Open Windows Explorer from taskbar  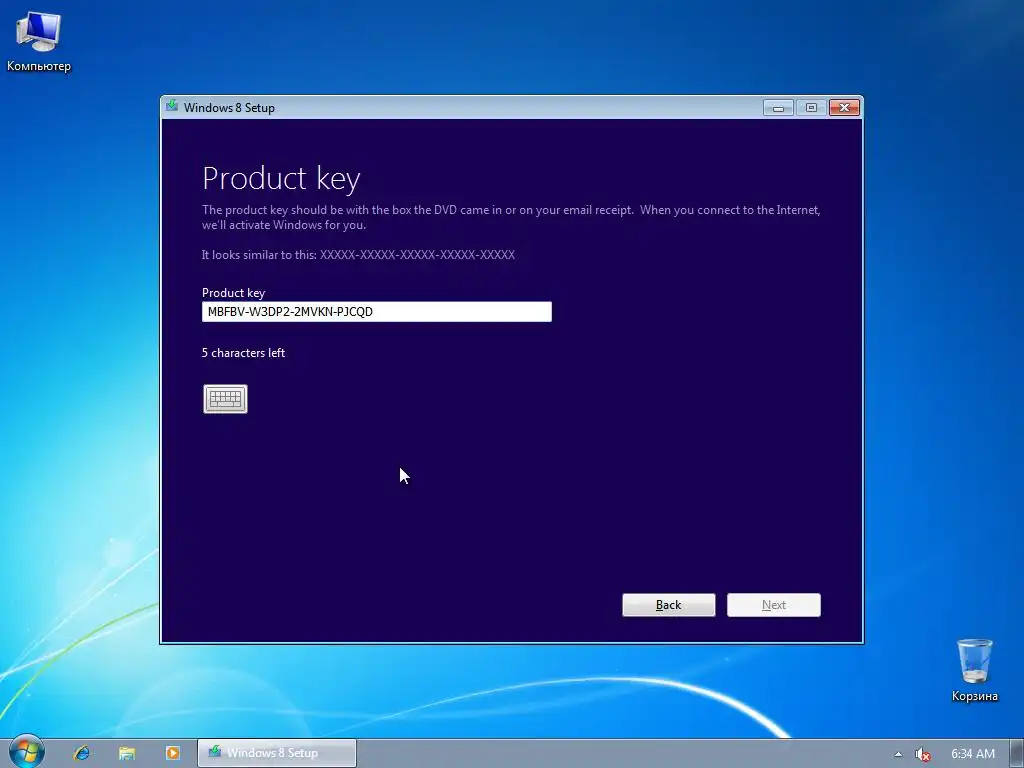point(127,753)
